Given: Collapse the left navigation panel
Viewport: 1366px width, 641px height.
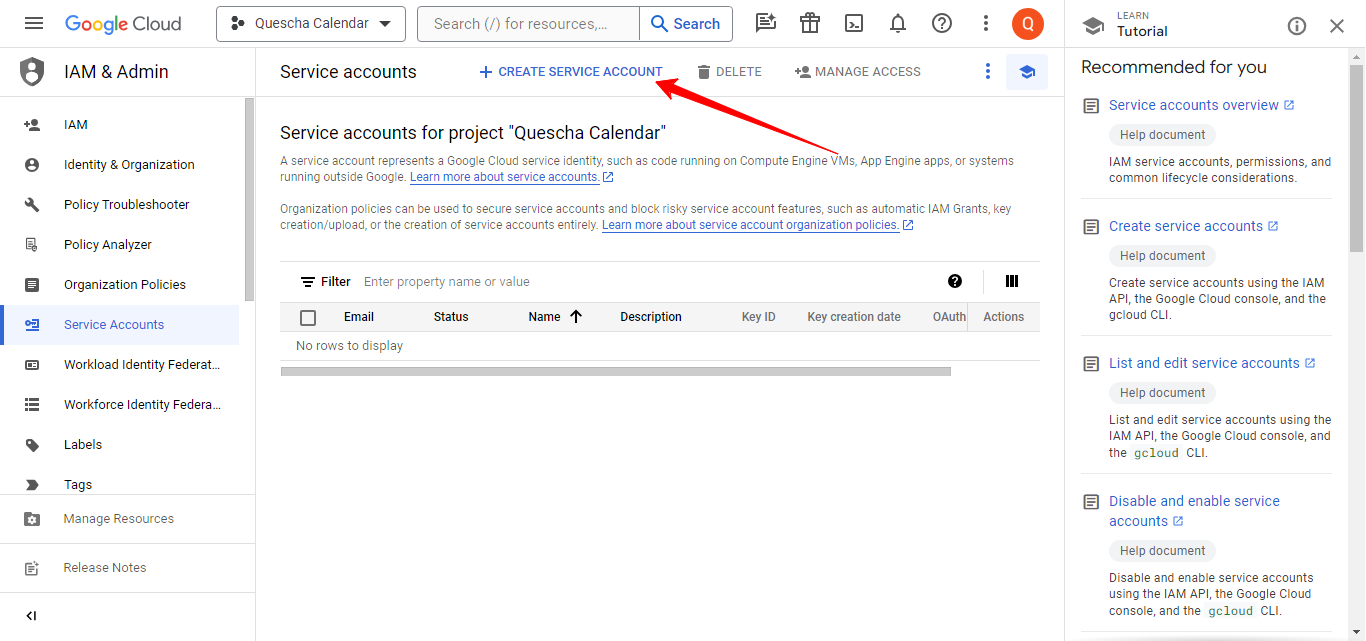Looking at the screenshot, I should [31, 616].
